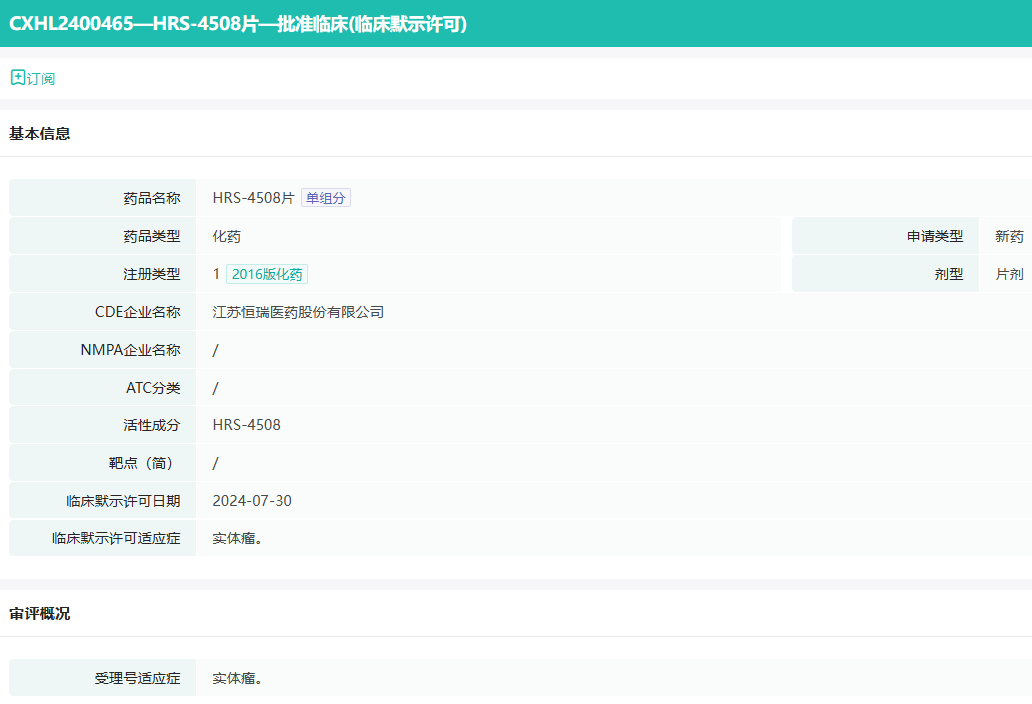Click the ATC分类 field label
This screenshot has width=1032, height=704.
(153, 387)
